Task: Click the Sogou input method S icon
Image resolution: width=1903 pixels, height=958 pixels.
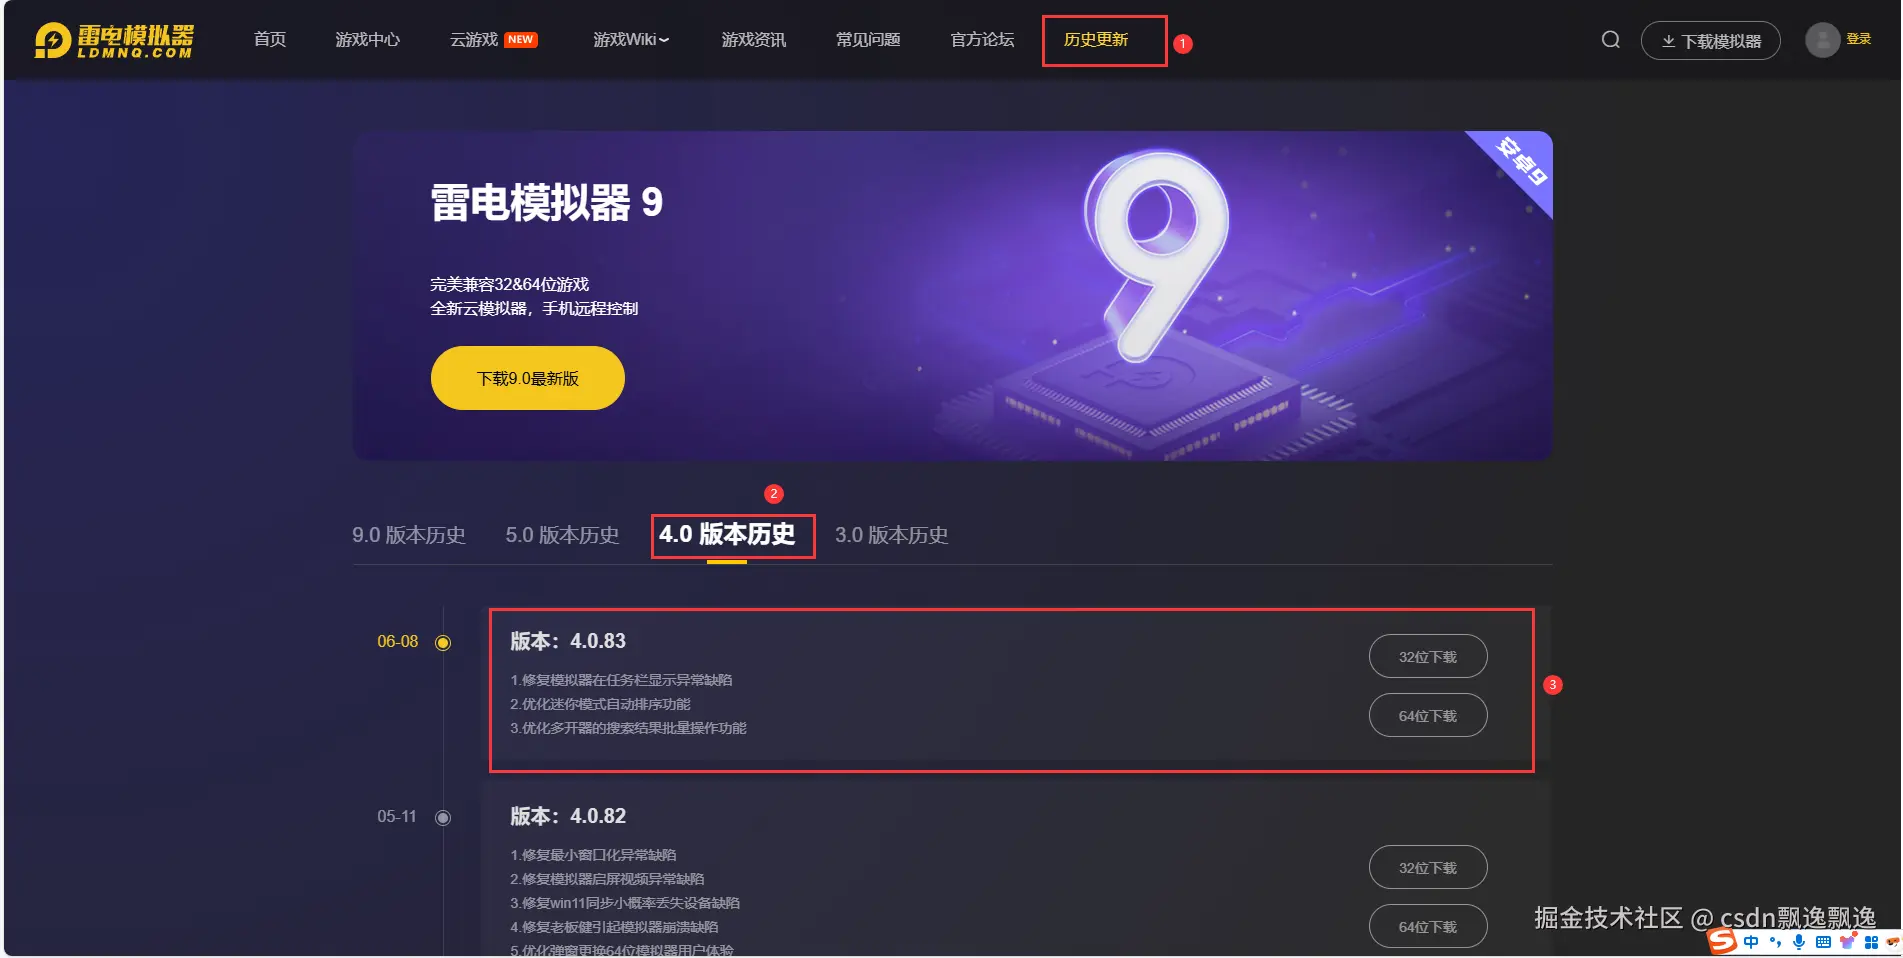Action: (x=1723, y=941)
